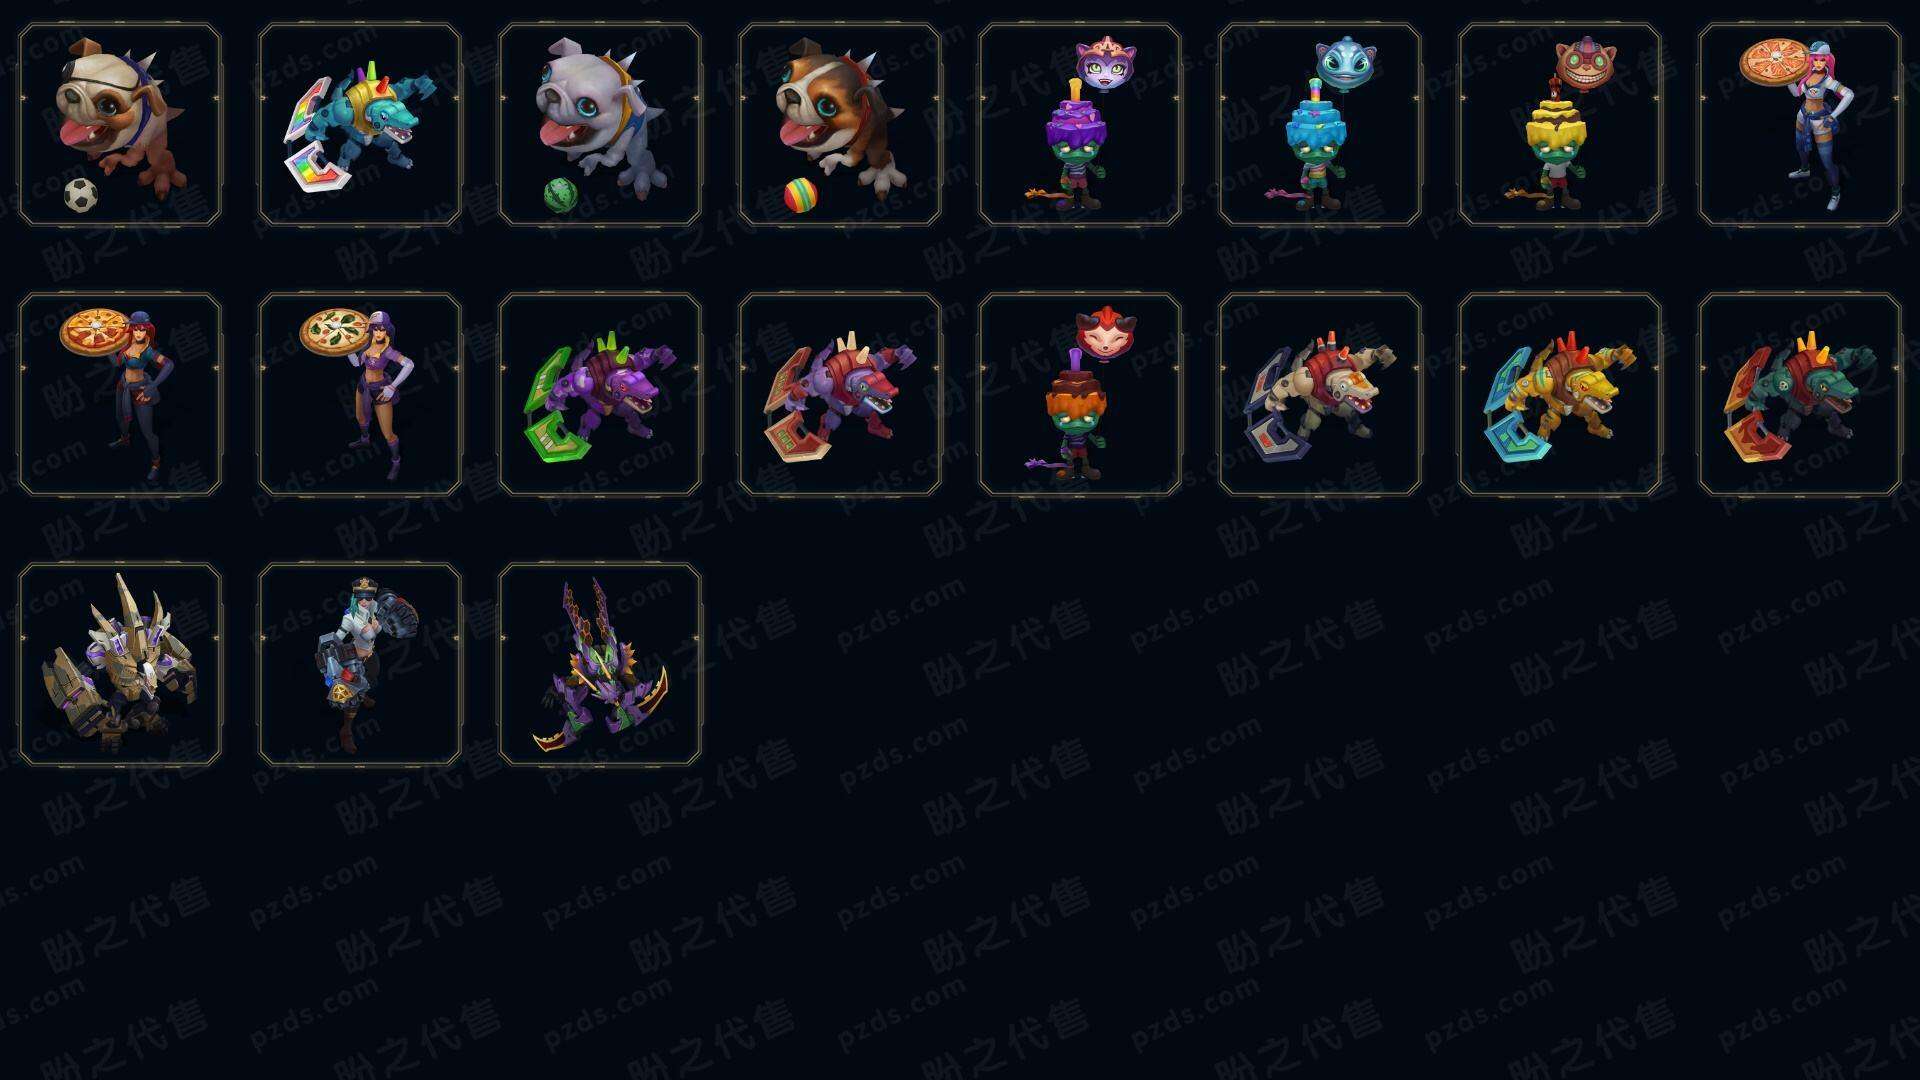This screenshot has height=1080, width=1920.
Task: Select the beige crocodile with dark blades
Action: pyautogui.click(x=1320, y=394)
